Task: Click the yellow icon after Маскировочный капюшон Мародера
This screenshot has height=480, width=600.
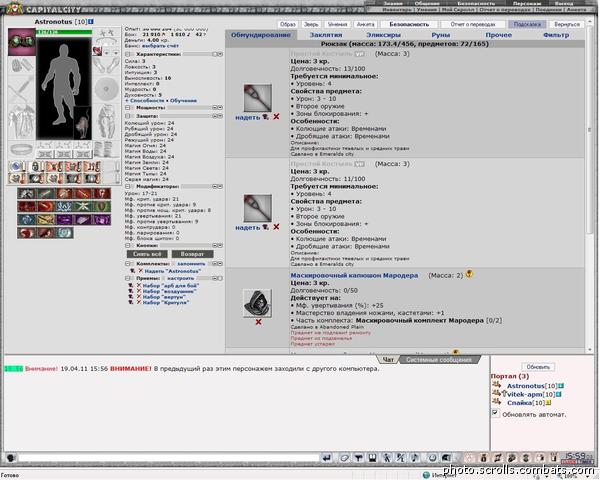Action: (x=469, y=274)
